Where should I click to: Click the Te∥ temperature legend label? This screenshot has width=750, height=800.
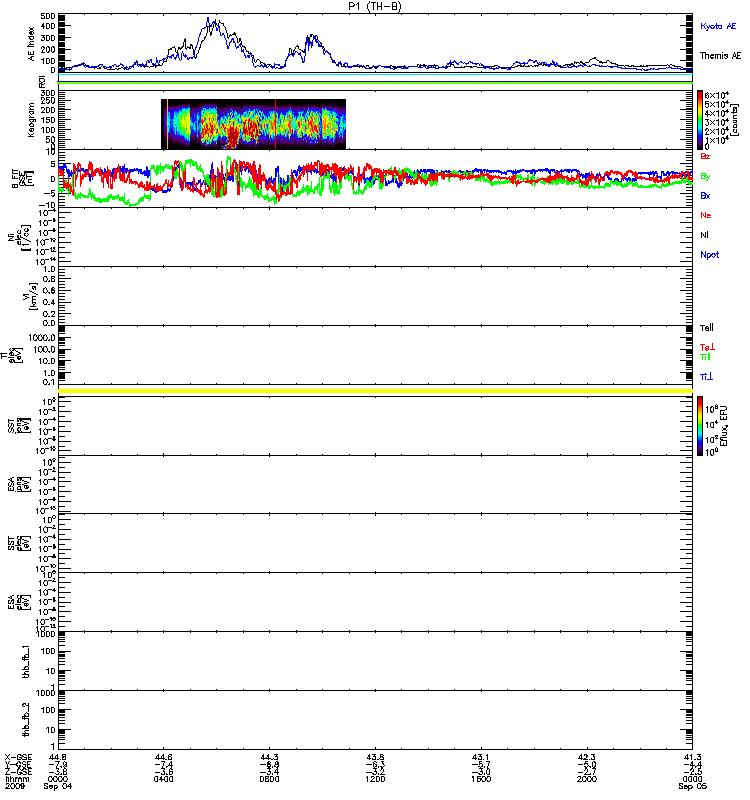pos(707,328)
